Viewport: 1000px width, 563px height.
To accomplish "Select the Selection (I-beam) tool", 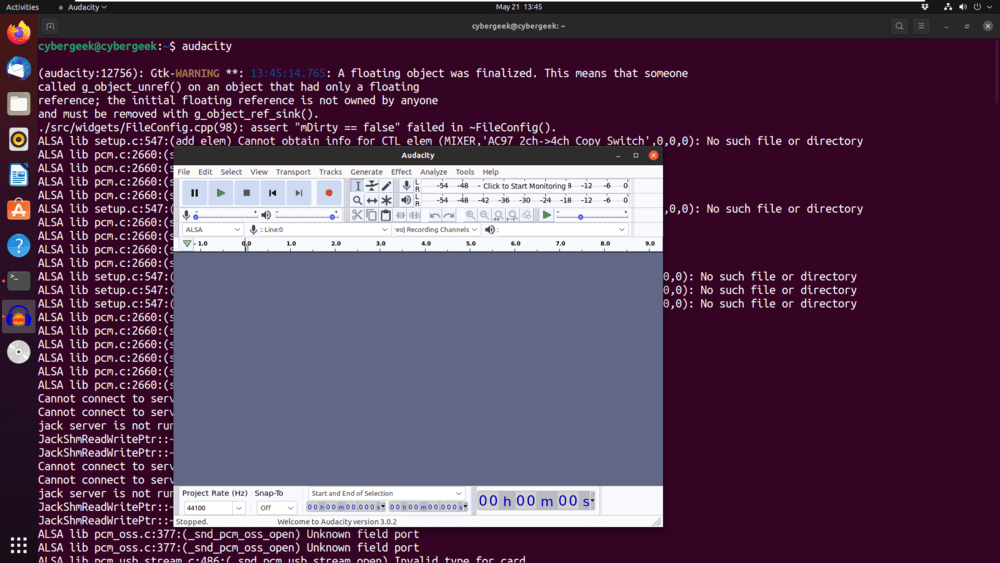I will click(357, 186).
